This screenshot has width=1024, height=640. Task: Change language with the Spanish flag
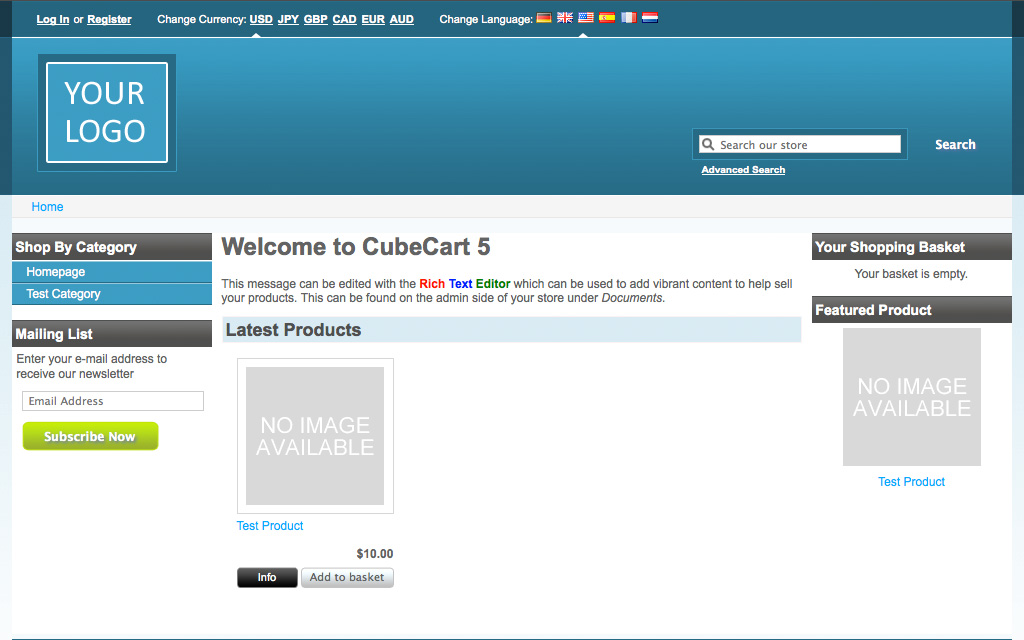(607, 18)
